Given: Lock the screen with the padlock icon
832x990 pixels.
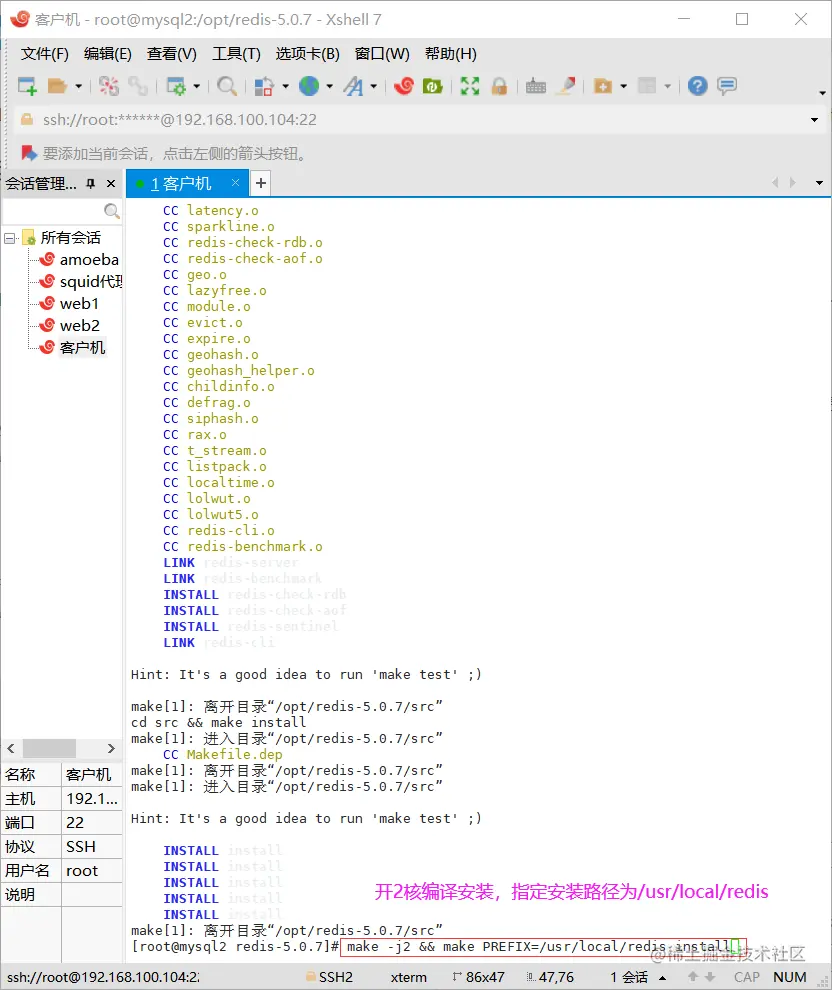Looking at the screenshot, I should point(499,86).
